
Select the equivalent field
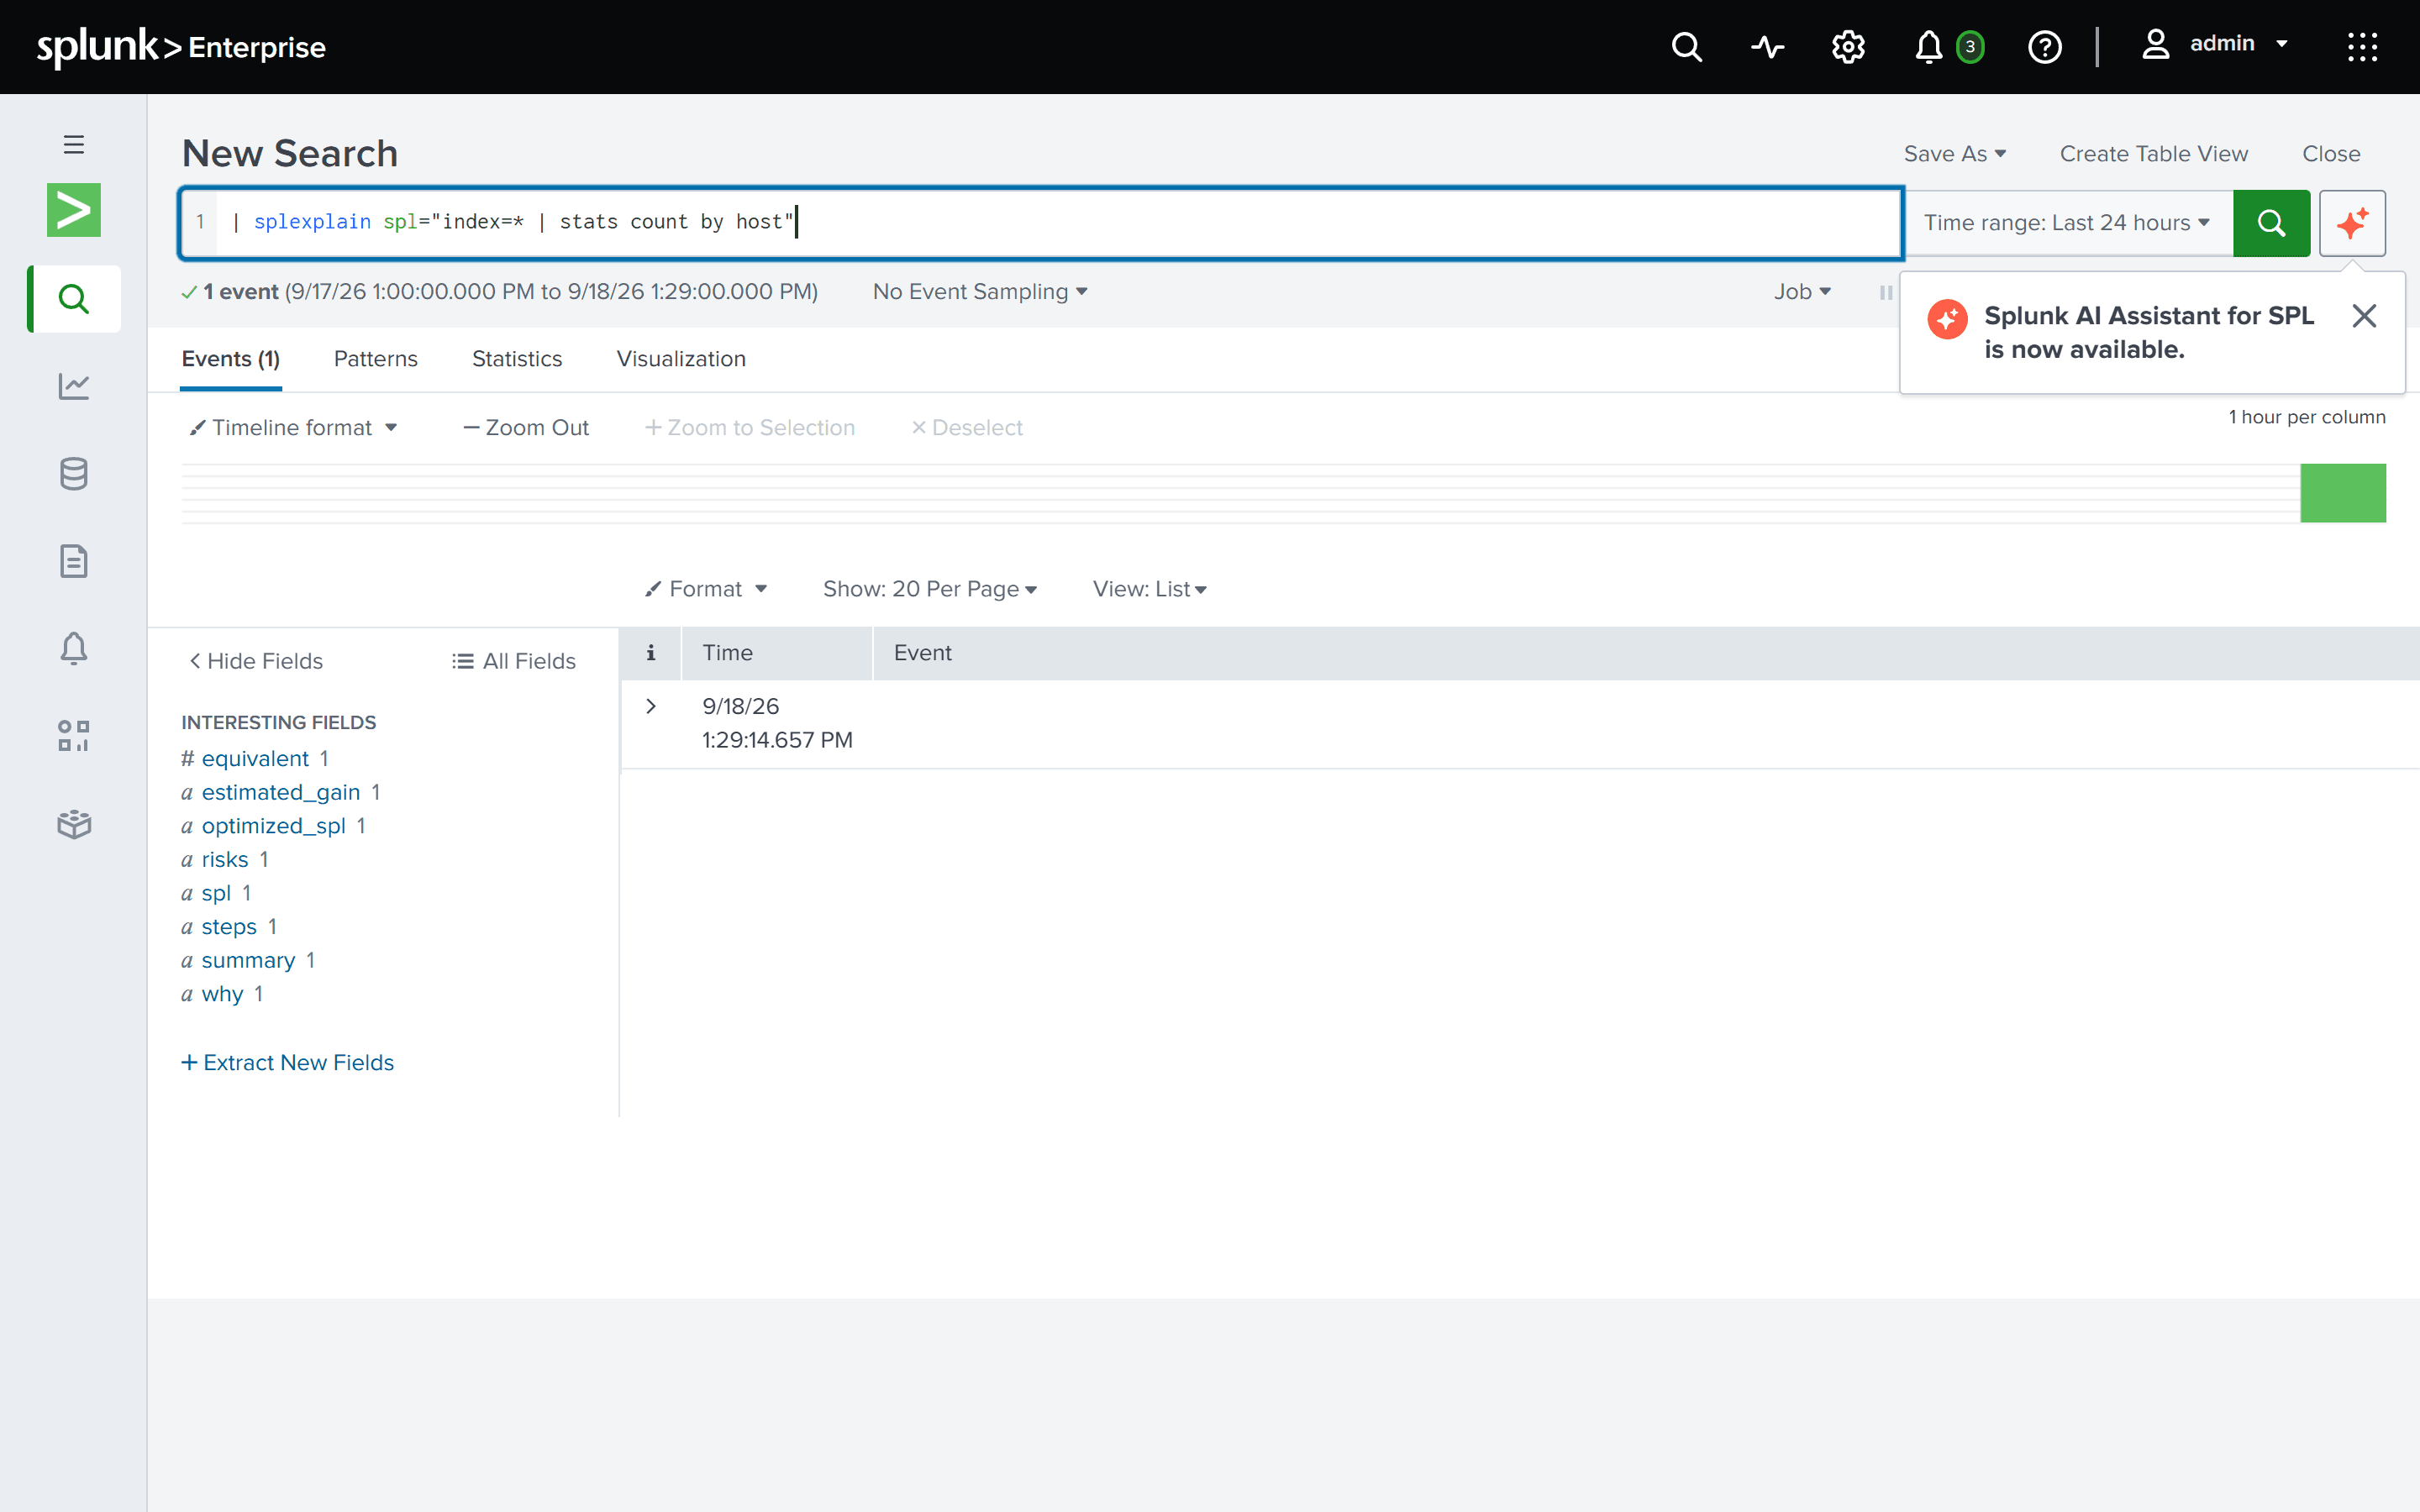(x=255, y=759)
